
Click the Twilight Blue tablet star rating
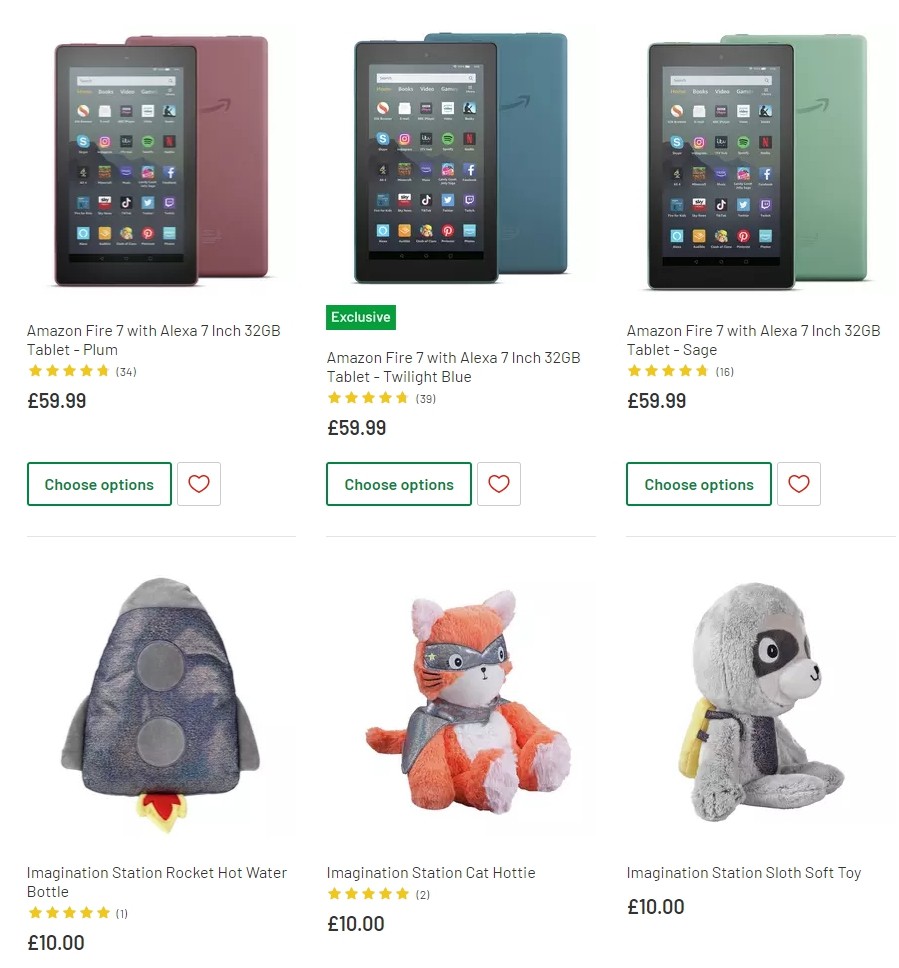tap(369, 397)
